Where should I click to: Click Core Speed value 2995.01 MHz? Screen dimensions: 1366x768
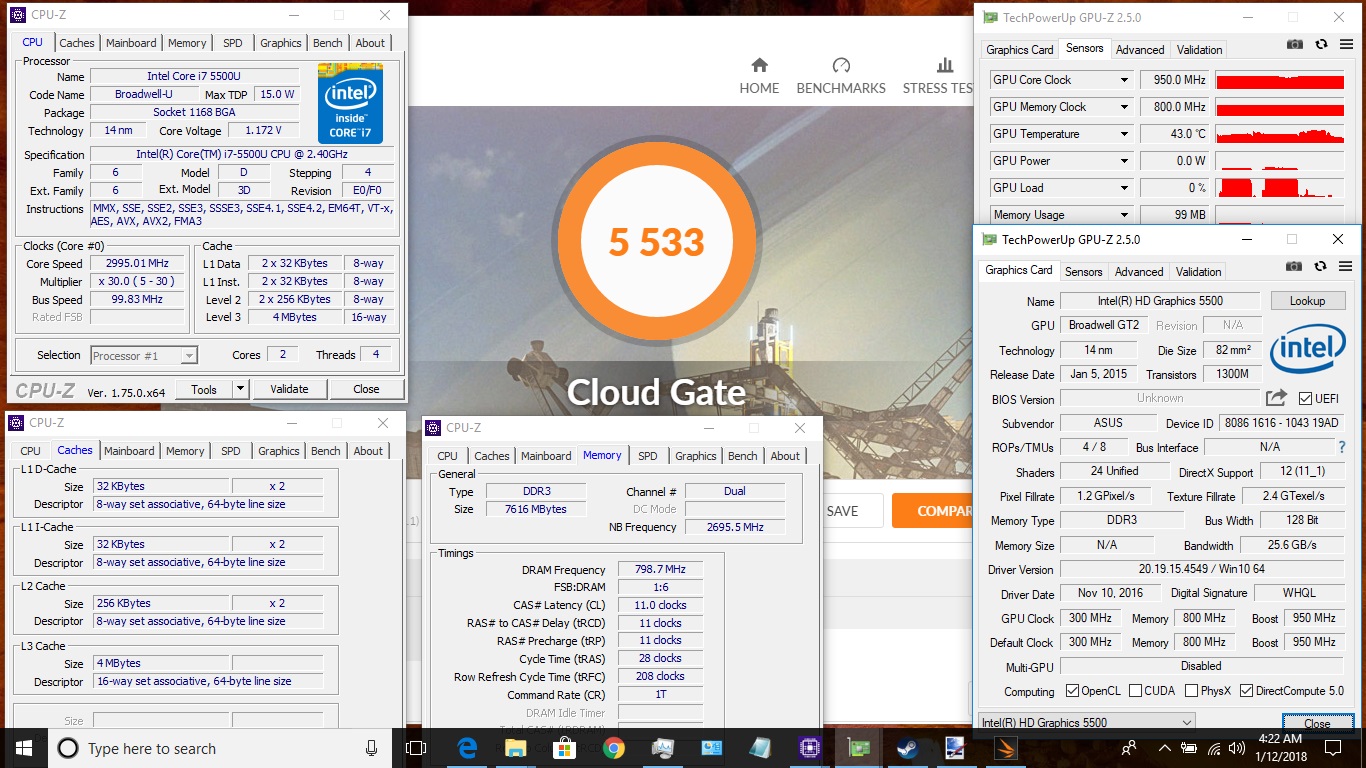tap(137, 264)
